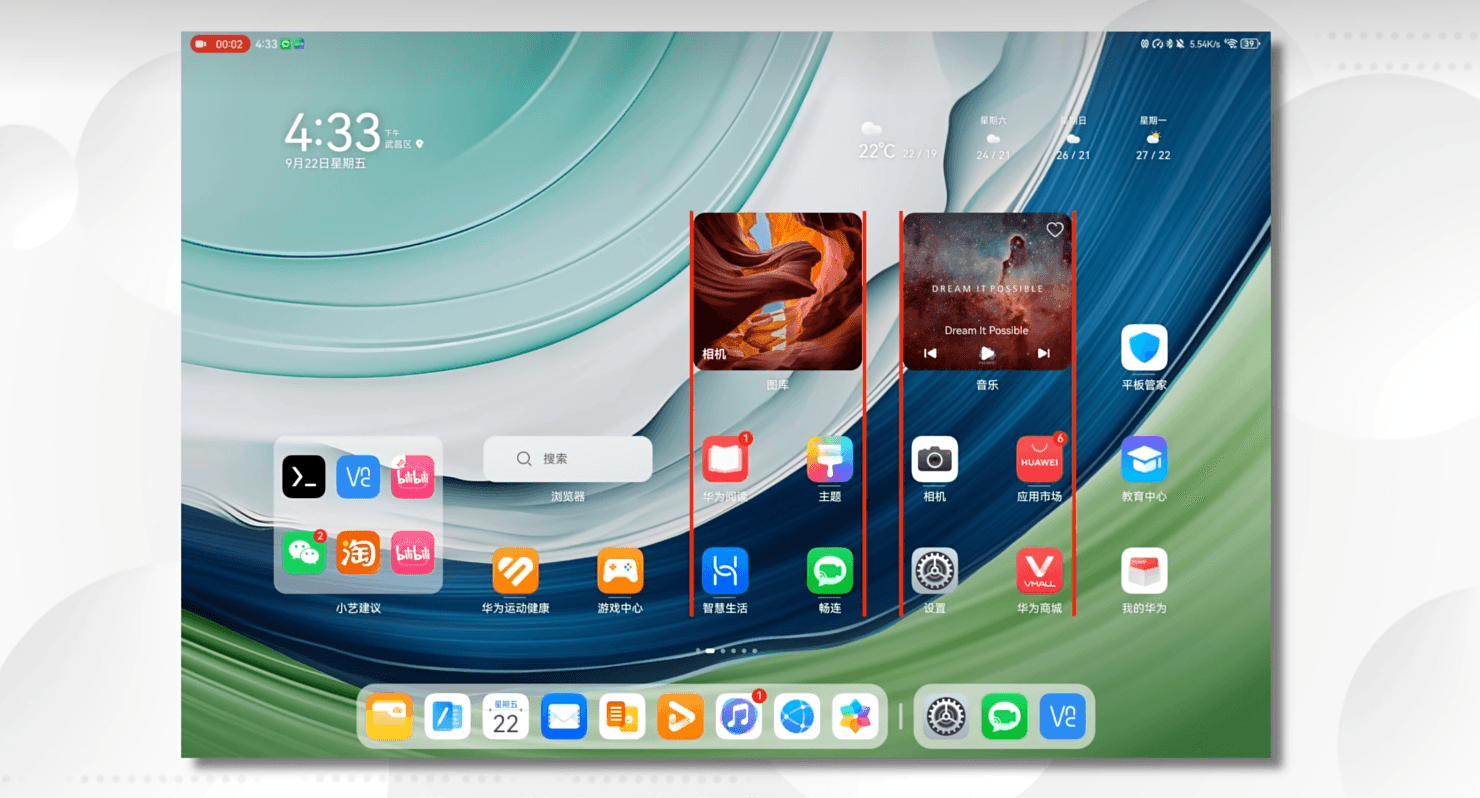Open the orange documents app in the dock
Screen dimensions: 1480x798
click(622, 717)
